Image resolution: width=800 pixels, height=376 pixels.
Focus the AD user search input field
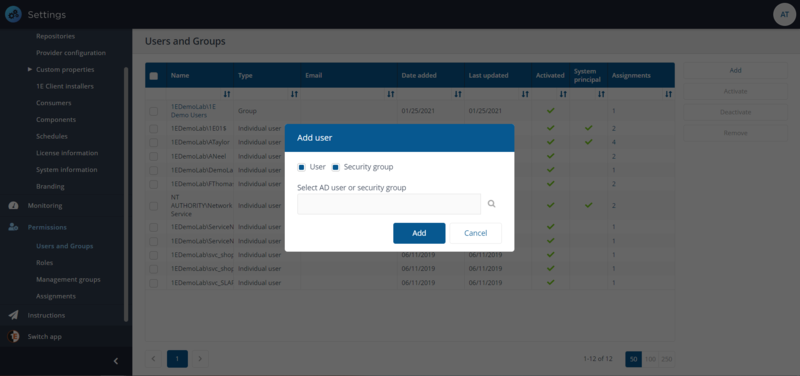tap(389, 204)
